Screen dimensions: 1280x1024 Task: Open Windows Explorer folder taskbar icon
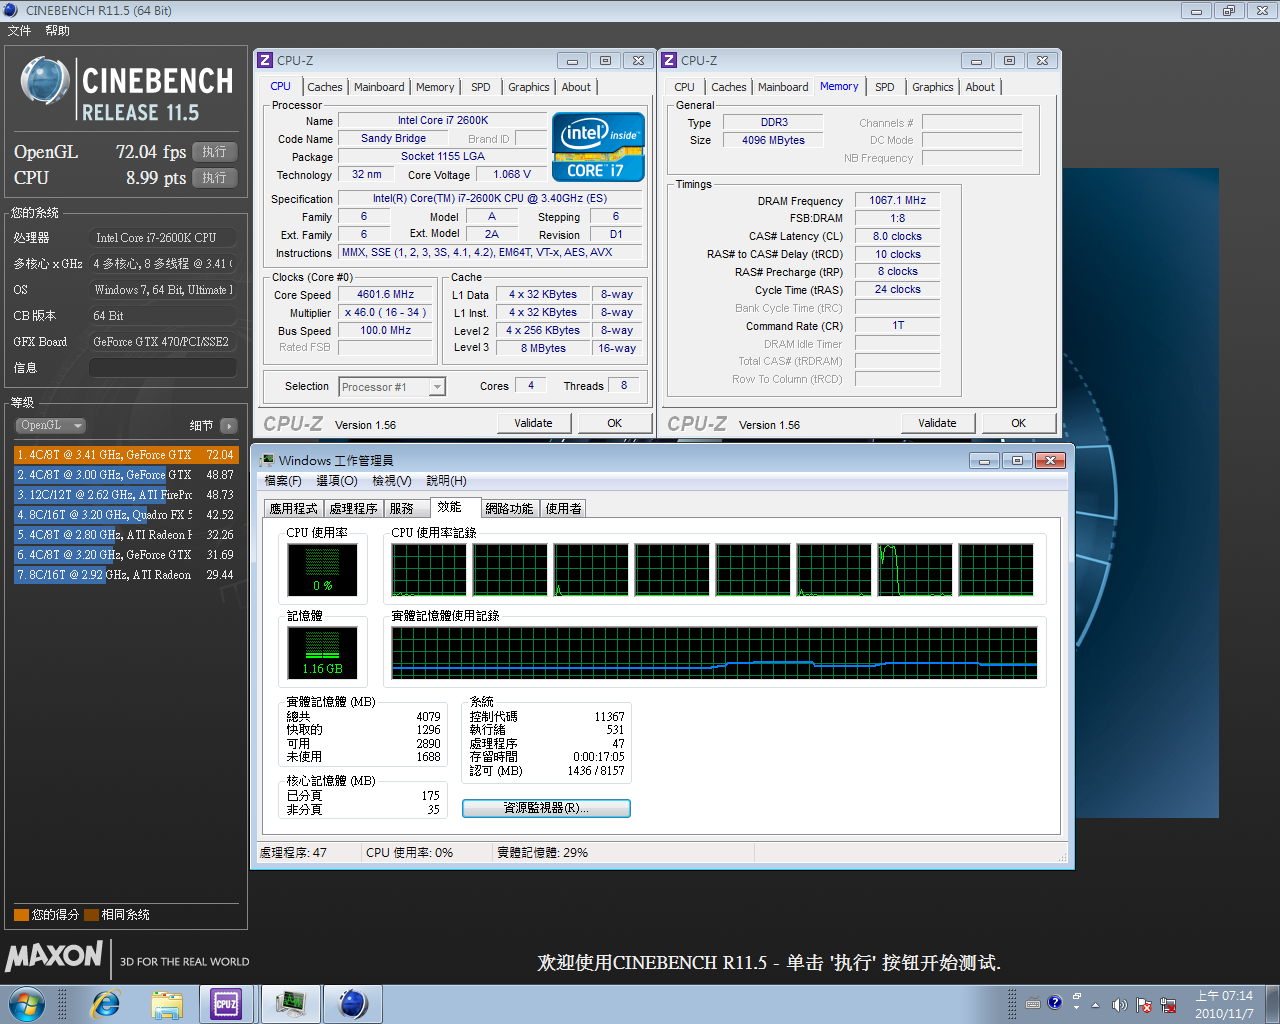click(167, 1003)
